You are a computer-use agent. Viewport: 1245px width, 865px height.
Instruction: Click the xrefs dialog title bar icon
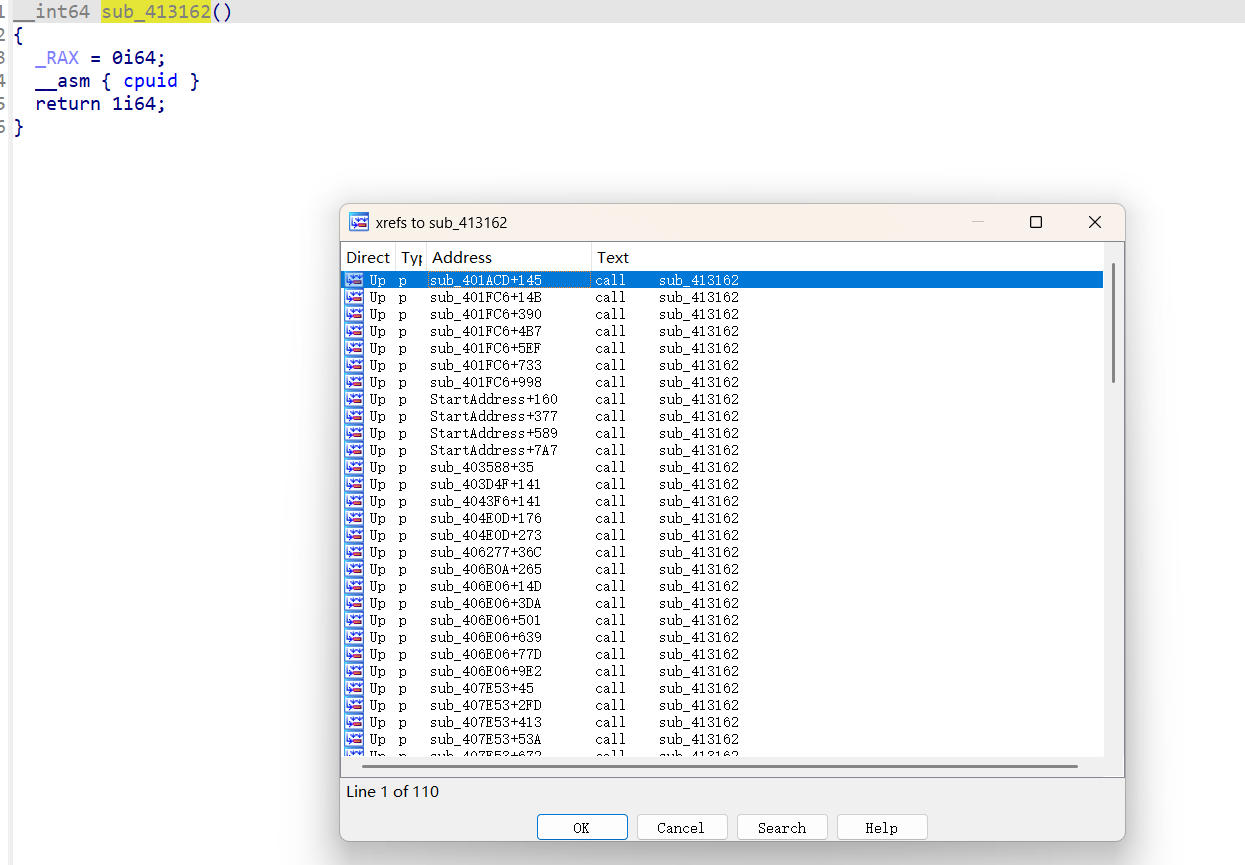pyautogui.click(x=359, y=222)
